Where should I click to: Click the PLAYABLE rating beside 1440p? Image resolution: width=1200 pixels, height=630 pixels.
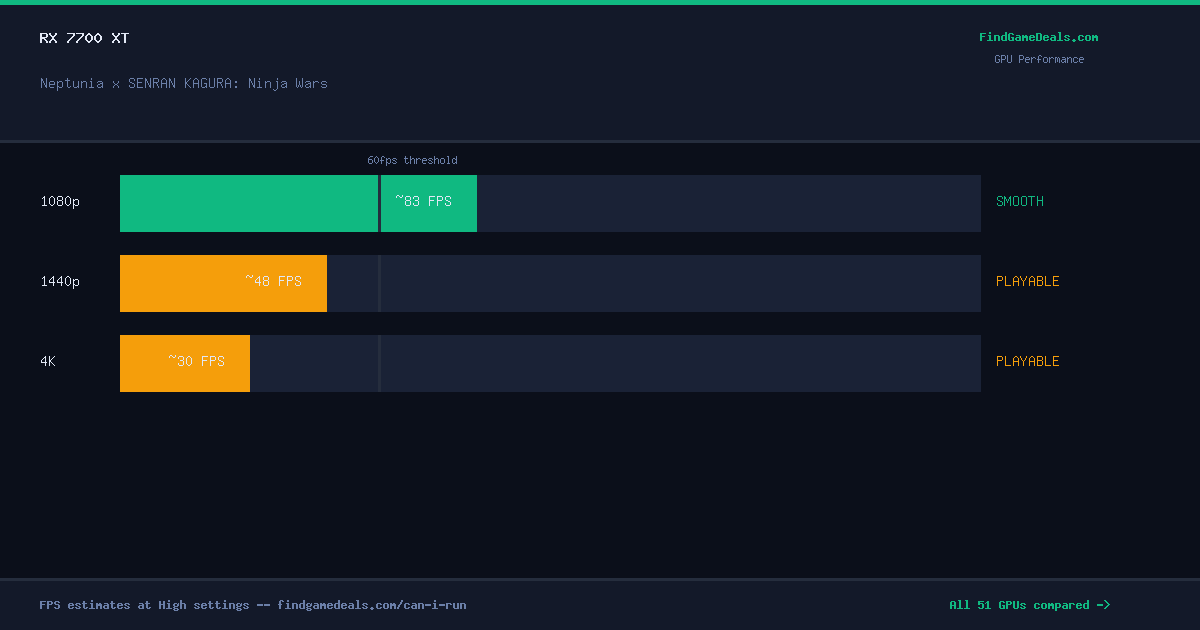(1027, 282)
